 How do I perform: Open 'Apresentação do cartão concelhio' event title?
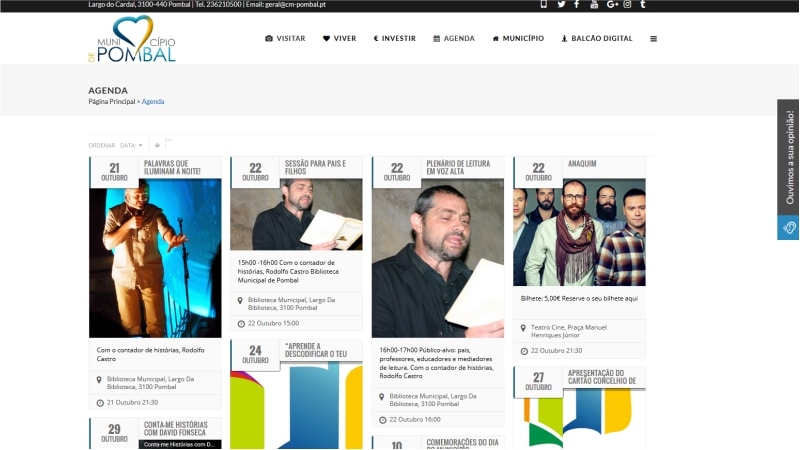602,377
